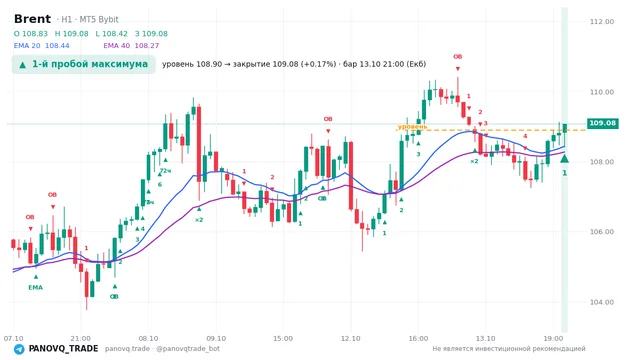Click the EMA 20 108.44 legend entry
This screenshot has width=640, height=360.
(x=42, y=46)
